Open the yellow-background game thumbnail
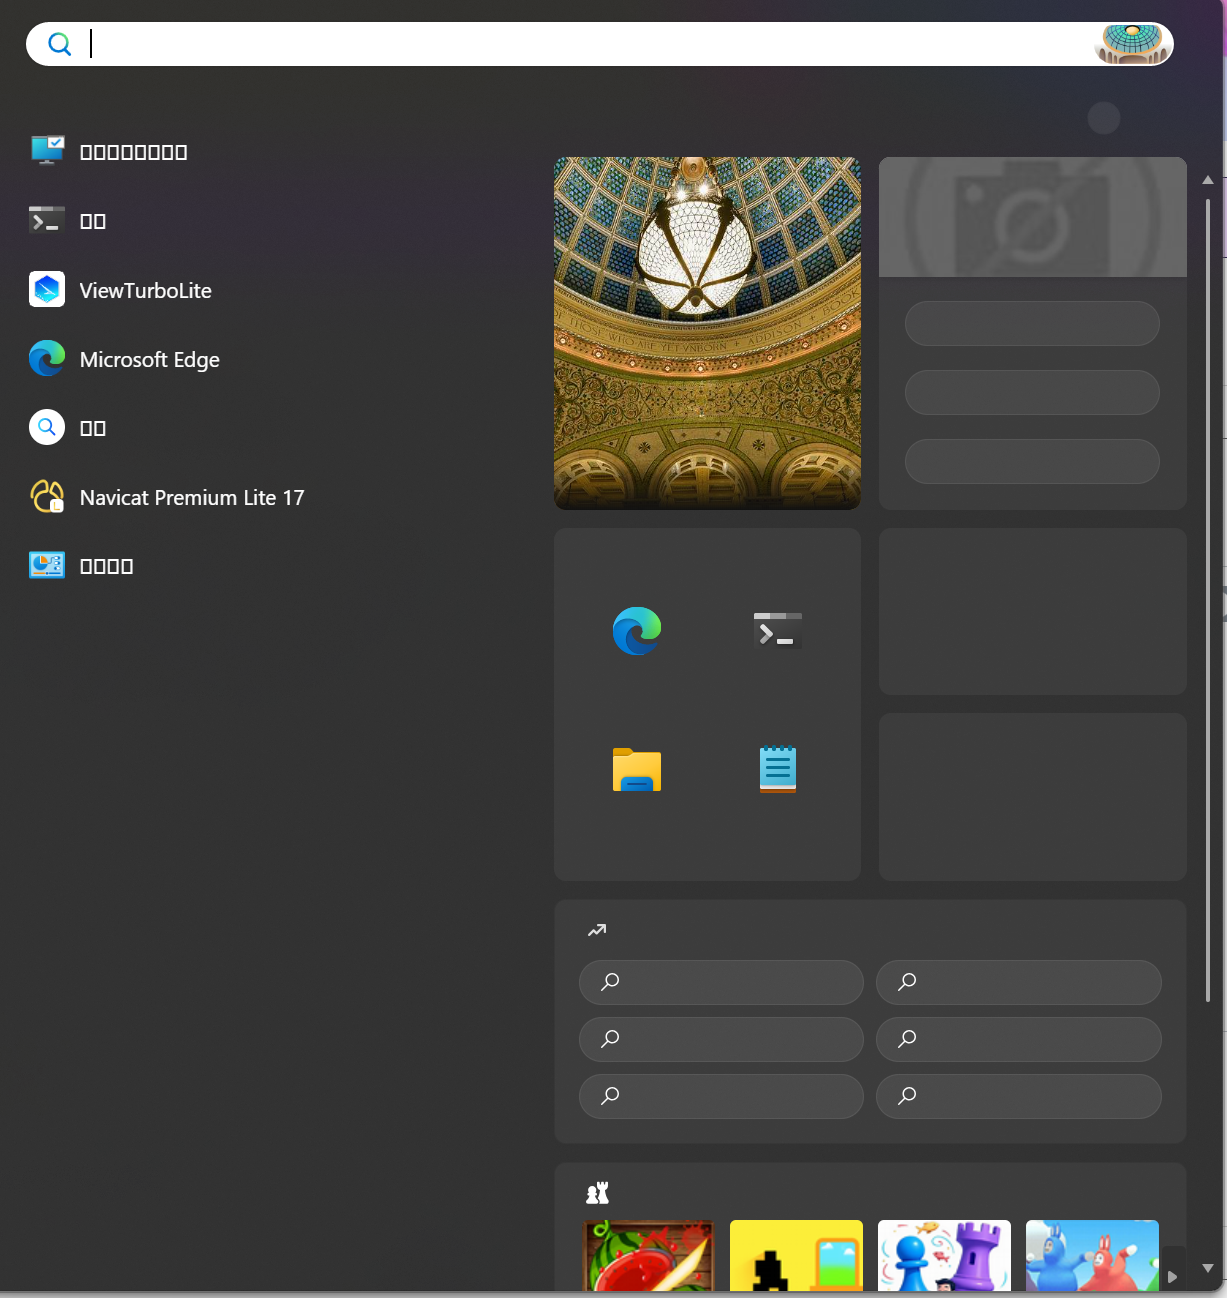The width and height of the screenshot is (1227, 1298). tap(796, 1255)
